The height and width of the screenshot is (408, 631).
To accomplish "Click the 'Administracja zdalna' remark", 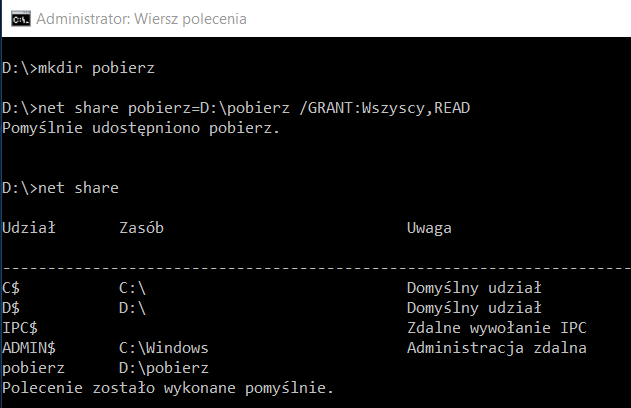I will click(497, 348).
